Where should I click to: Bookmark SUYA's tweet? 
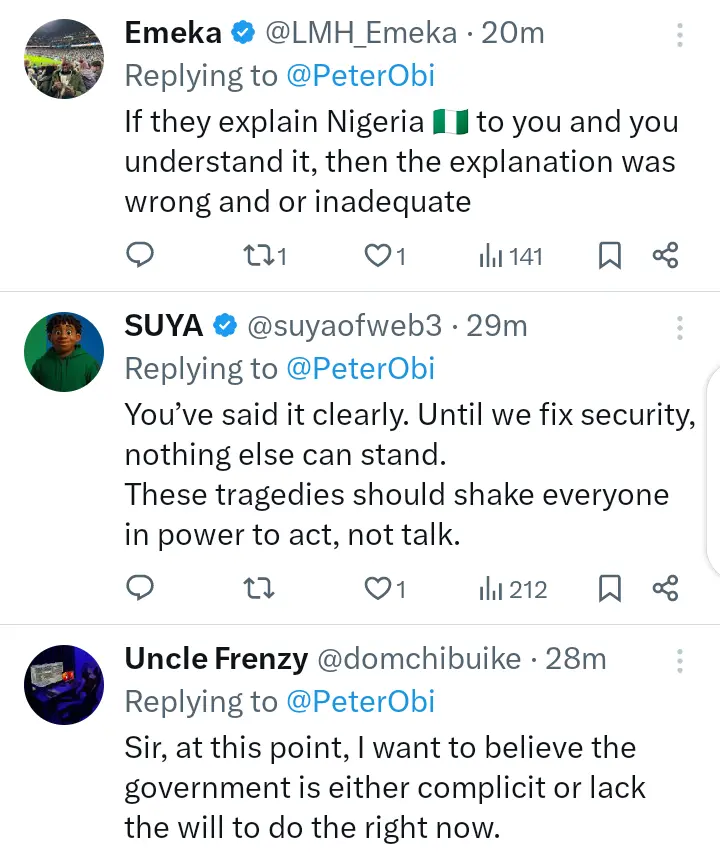click(x=609, y=588)
